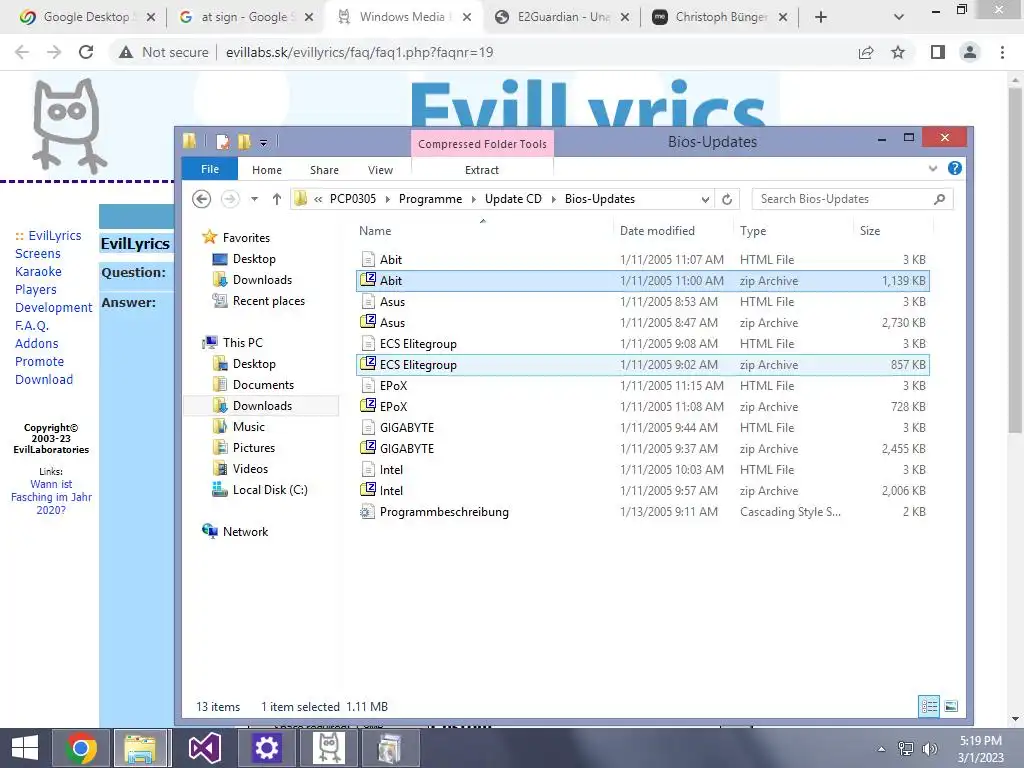Switch to Large icons view layout

point(952,706)
